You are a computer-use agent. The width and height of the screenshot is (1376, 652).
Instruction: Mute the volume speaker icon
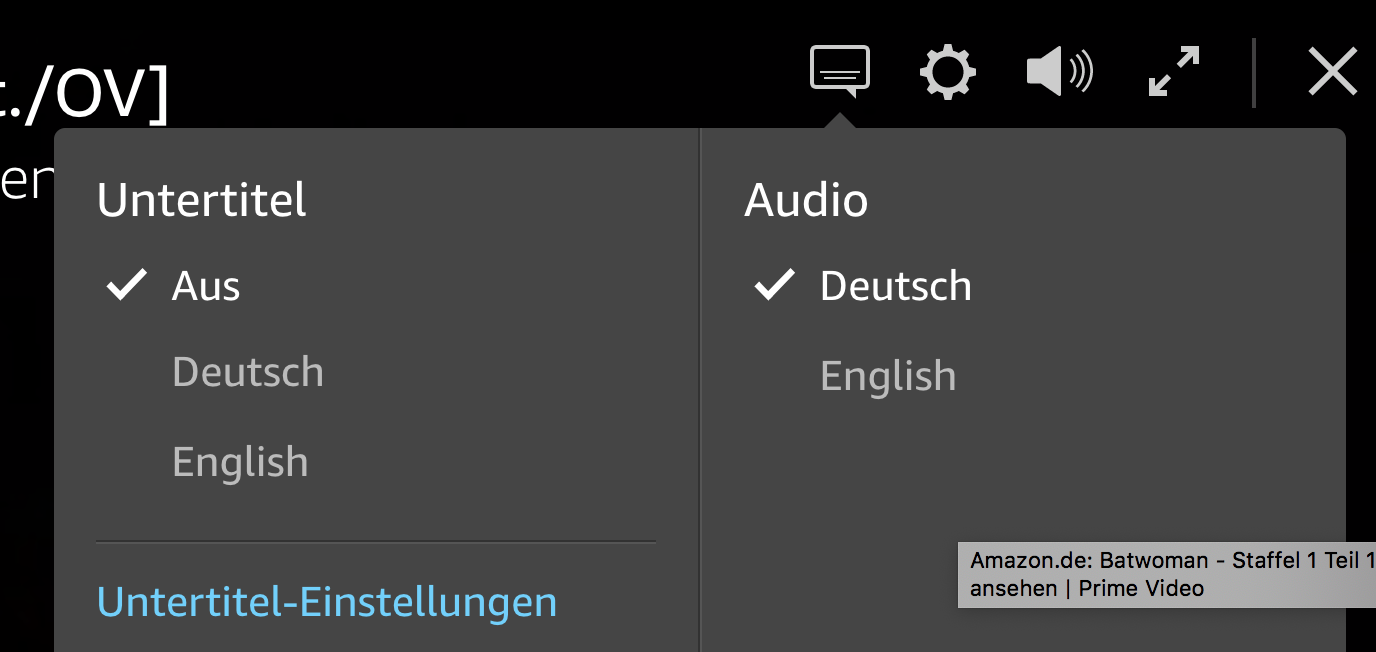pos(1060,72)
